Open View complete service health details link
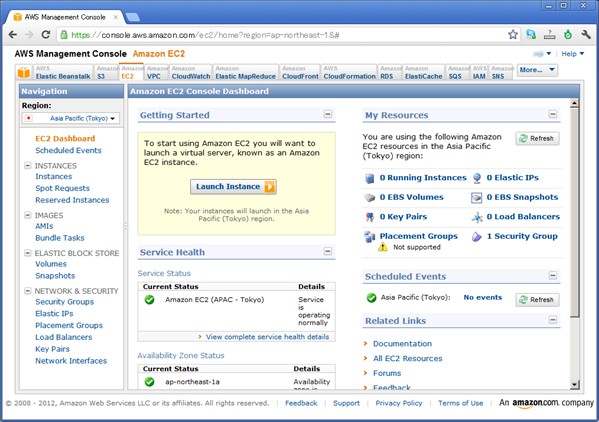The width and height of the screenshot is (599, 422). [267, 337]
